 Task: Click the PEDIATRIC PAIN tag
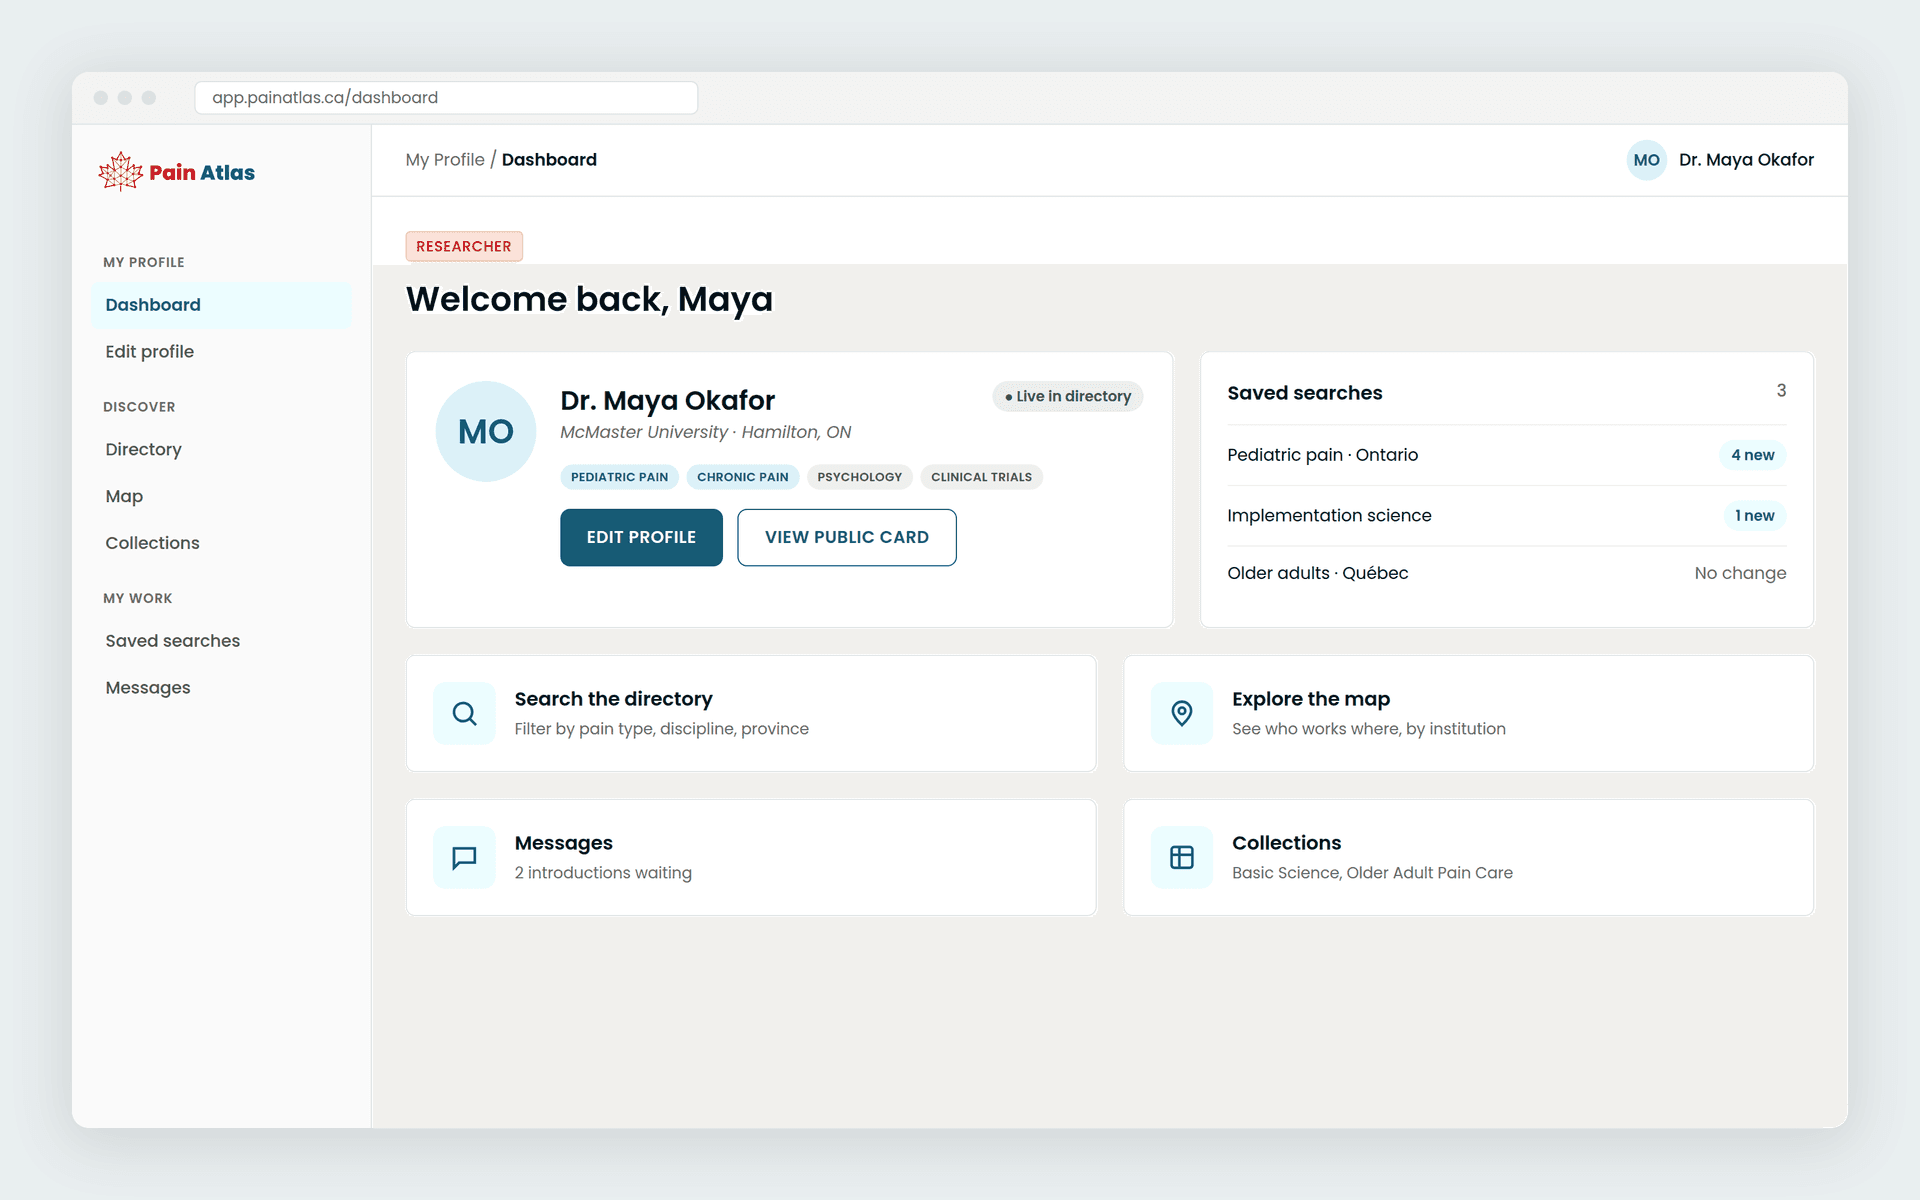(620, 477)
